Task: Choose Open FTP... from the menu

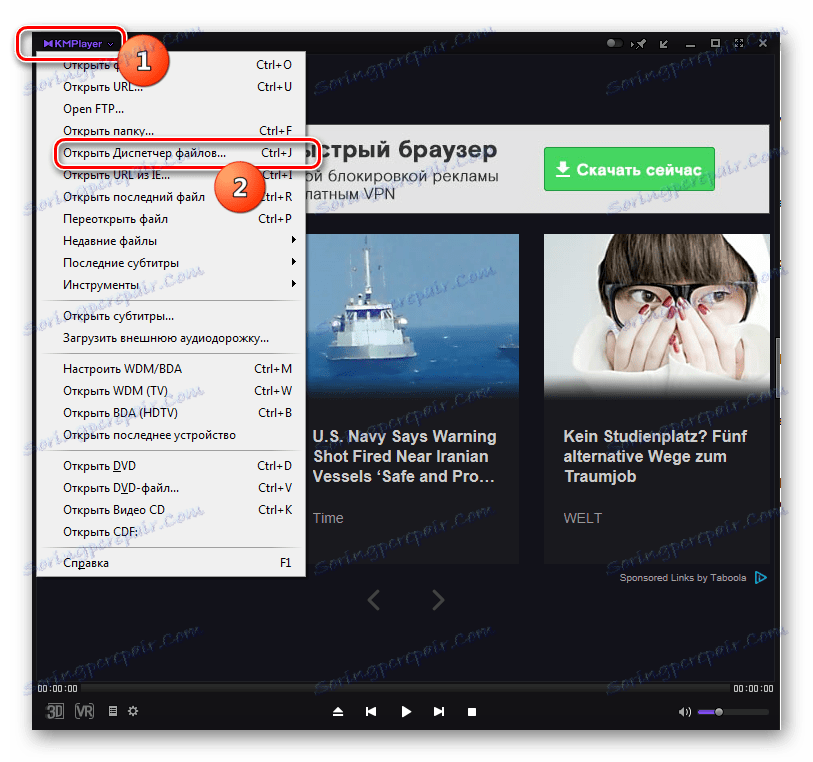Action: pyautogui.click(x=172, y=109)
